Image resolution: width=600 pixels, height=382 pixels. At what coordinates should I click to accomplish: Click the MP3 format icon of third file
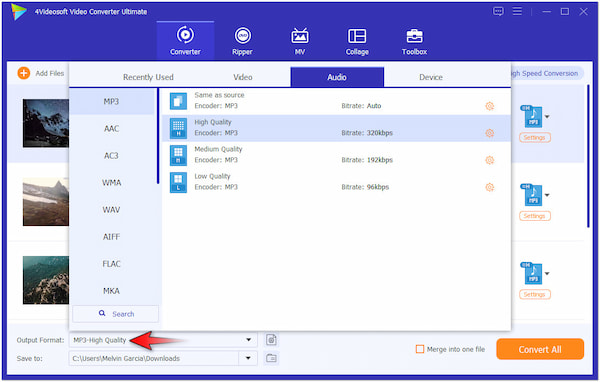(532, 273)
